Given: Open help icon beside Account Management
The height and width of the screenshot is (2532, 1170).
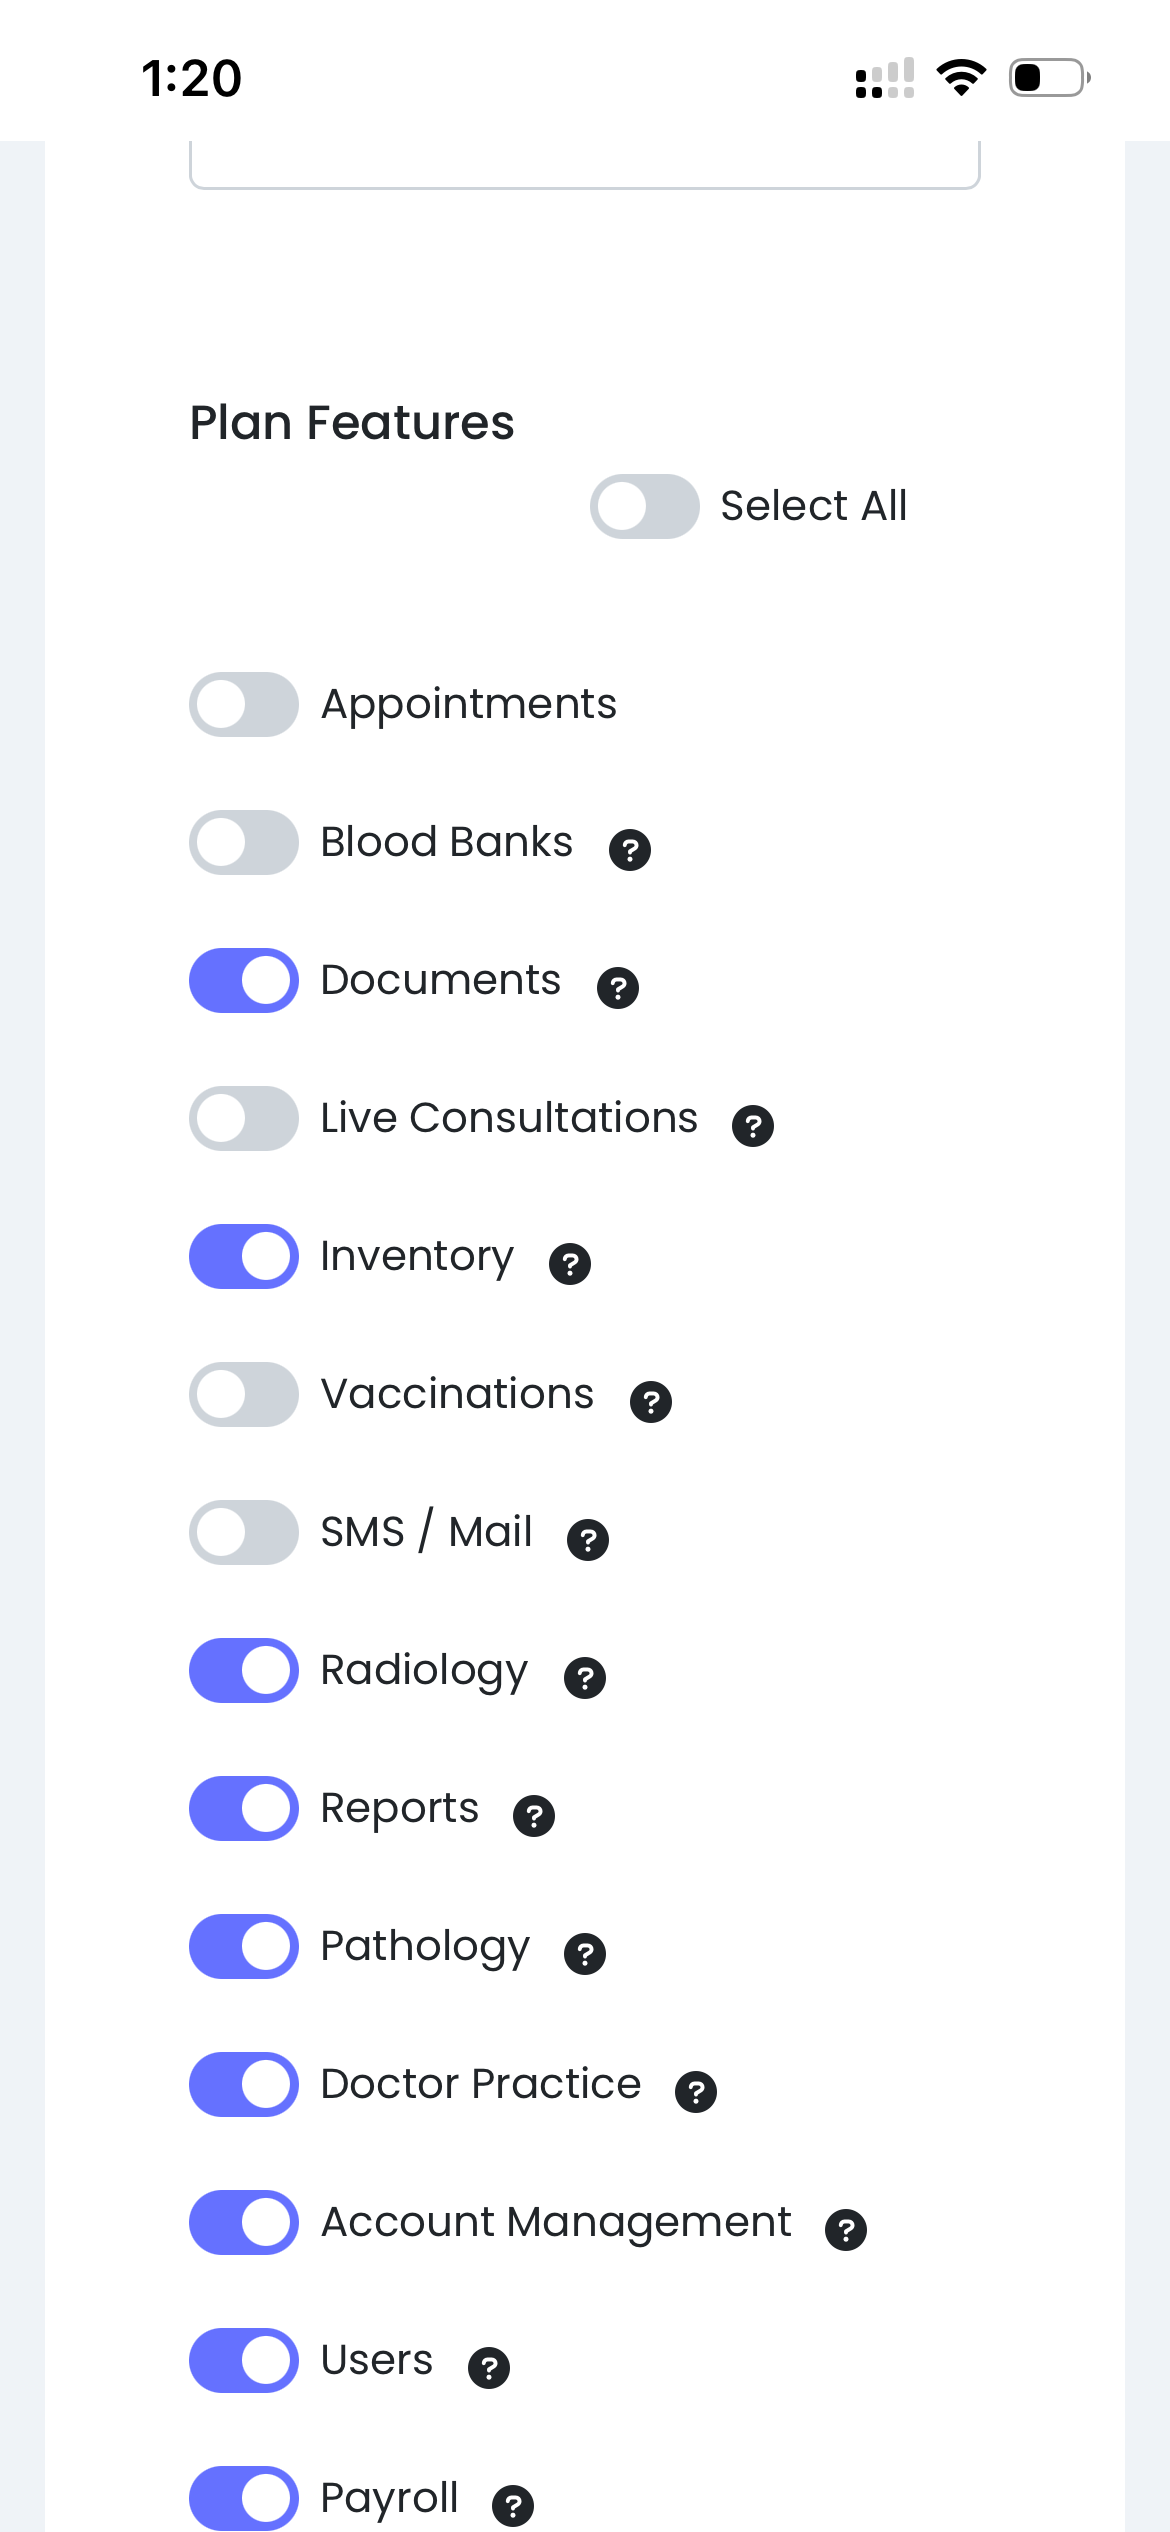Looking at the screenshot, I should point(846,2230).
